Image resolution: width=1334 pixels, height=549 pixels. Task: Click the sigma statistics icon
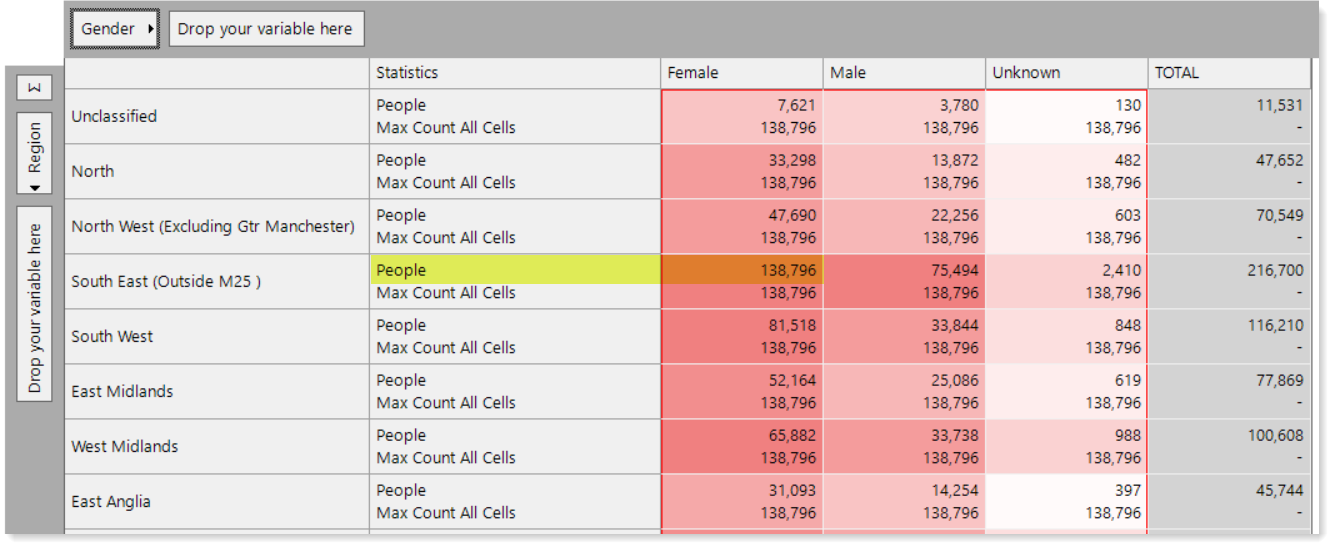click(x=35, y=88)
